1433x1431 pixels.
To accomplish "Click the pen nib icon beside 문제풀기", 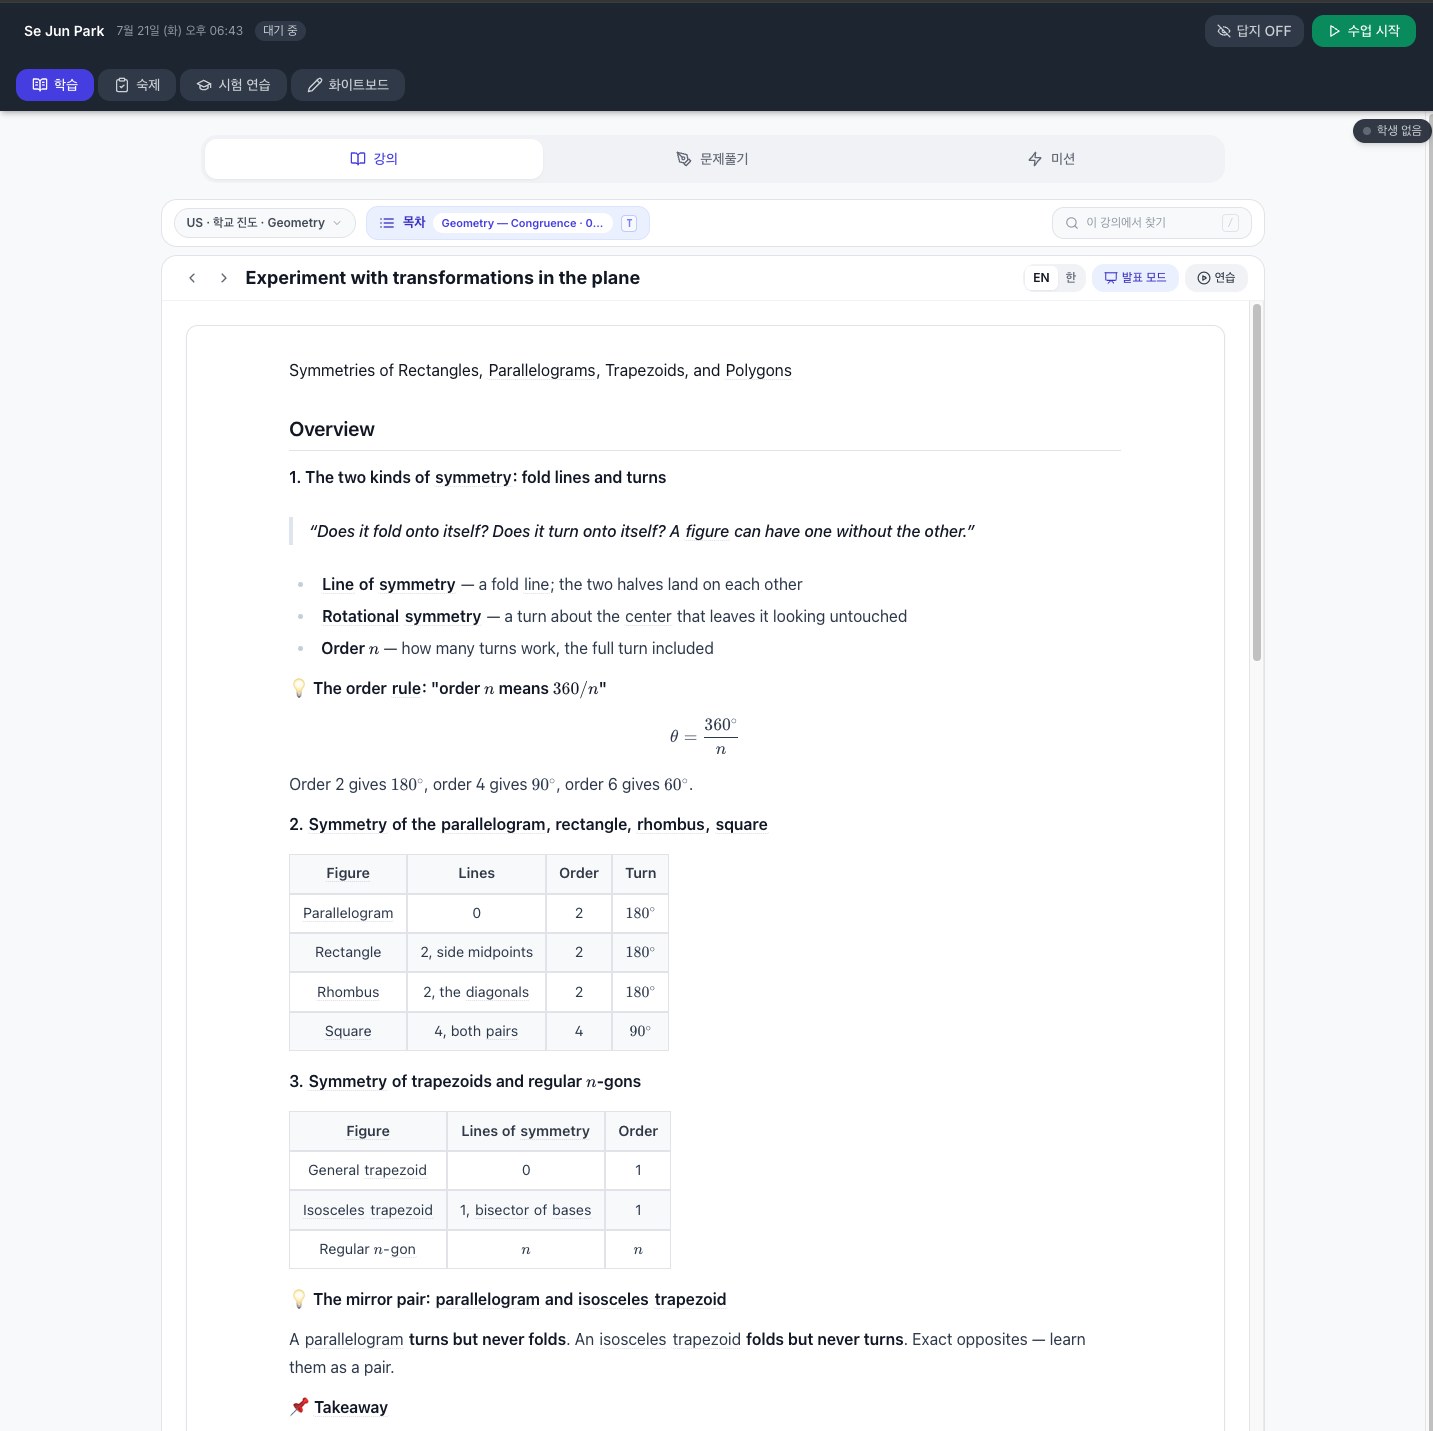I will click(684, 159).
